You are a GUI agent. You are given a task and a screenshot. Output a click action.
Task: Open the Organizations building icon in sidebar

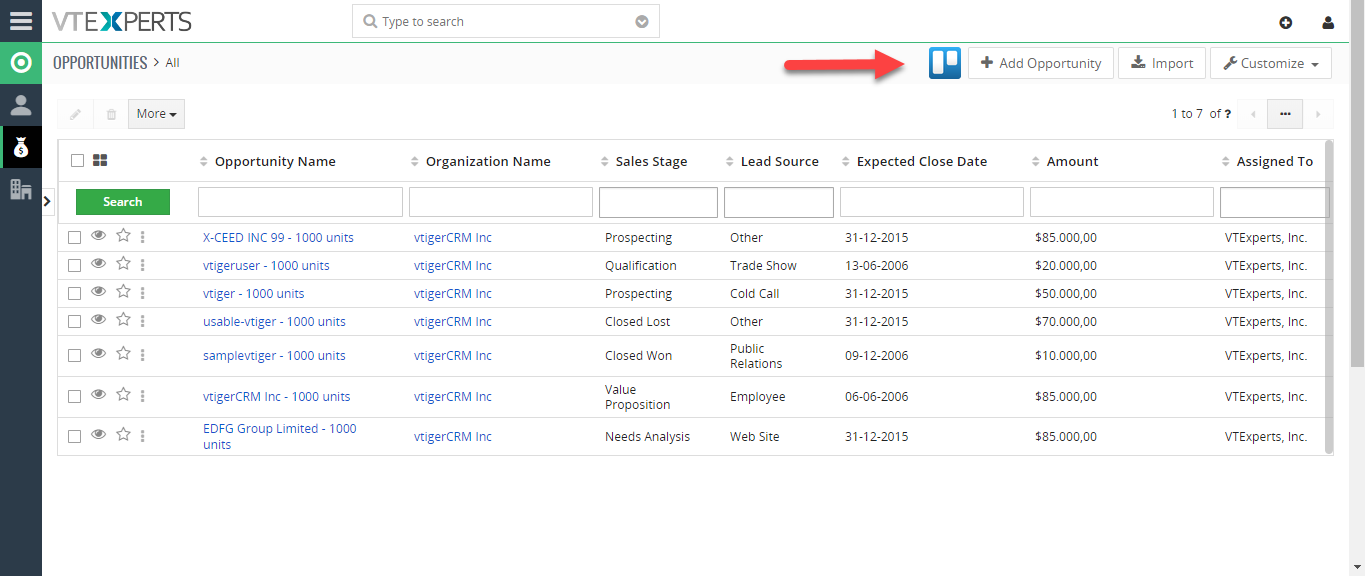coord(21,189)
